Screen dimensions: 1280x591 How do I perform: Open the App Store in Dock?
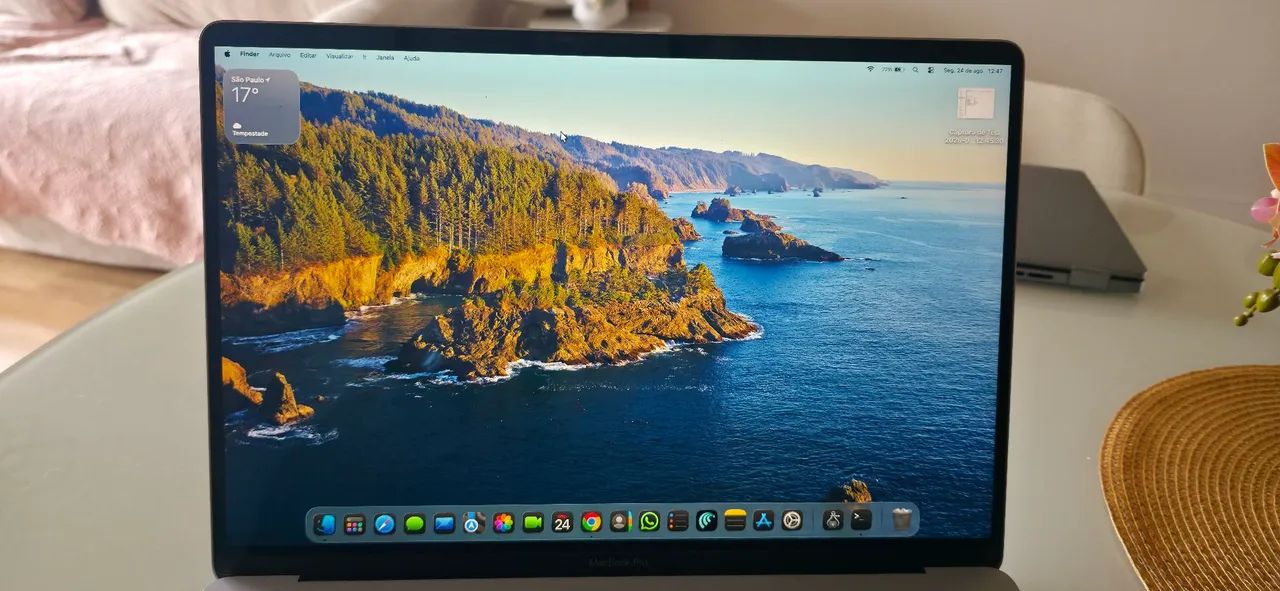tap(763, 520)
